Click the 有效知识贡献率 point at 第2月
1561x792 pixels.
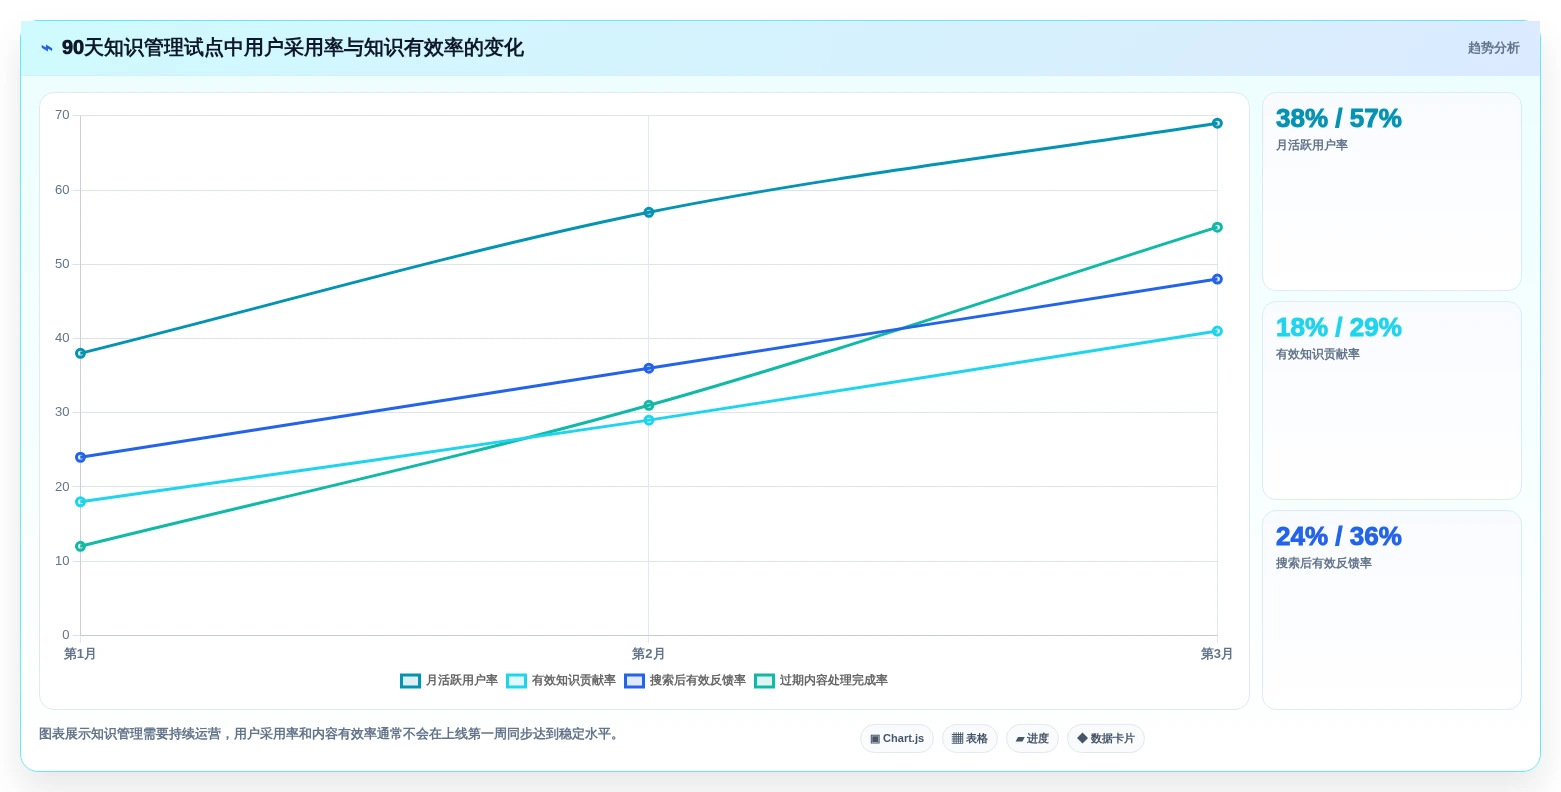649,420
